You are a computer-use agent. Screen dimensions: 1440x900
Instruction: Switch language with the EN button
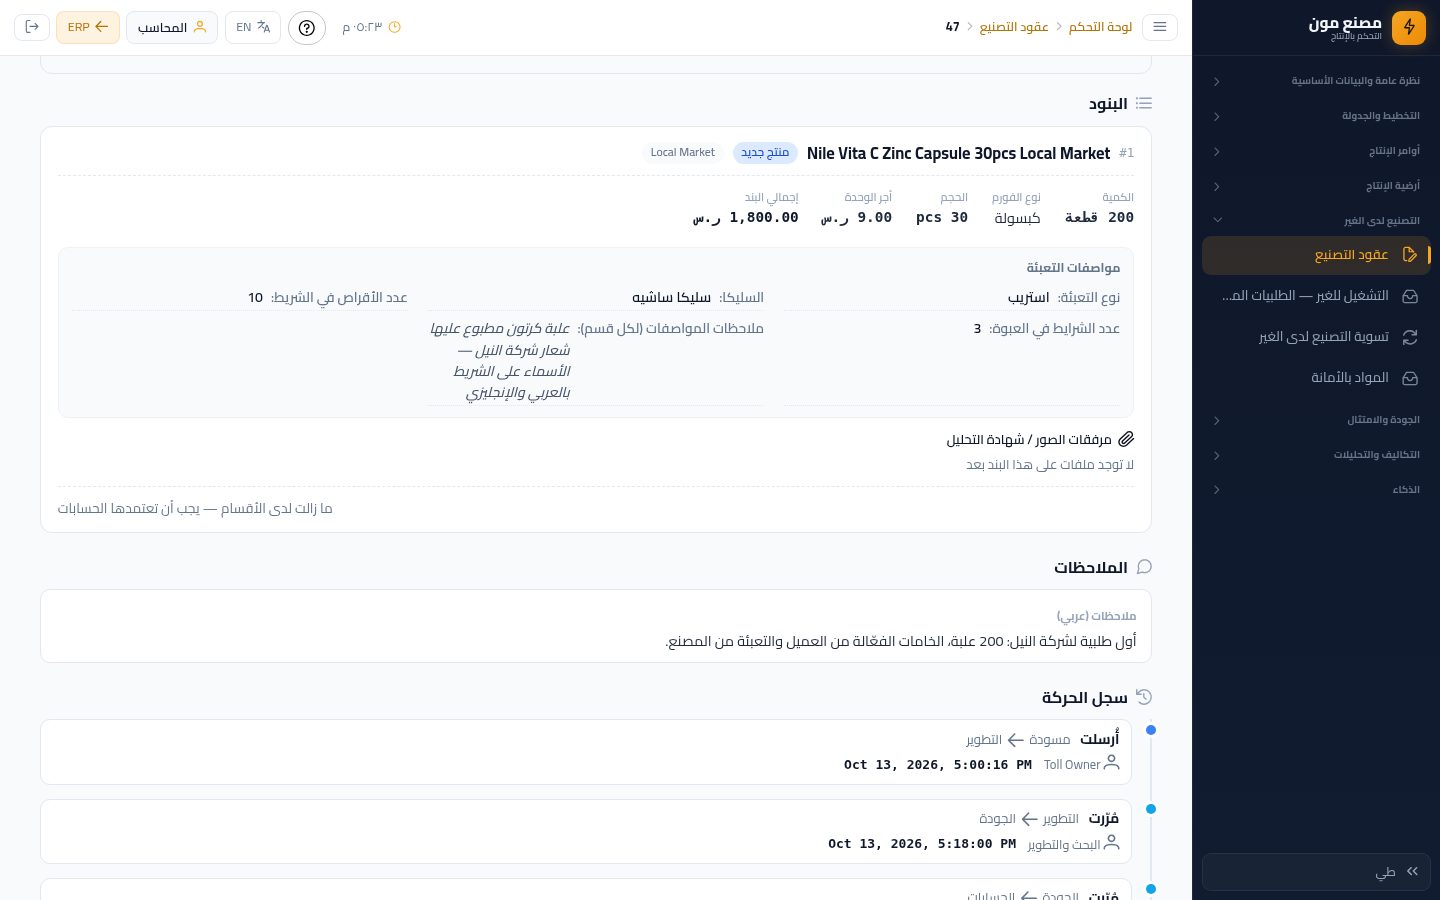[253, 27]
